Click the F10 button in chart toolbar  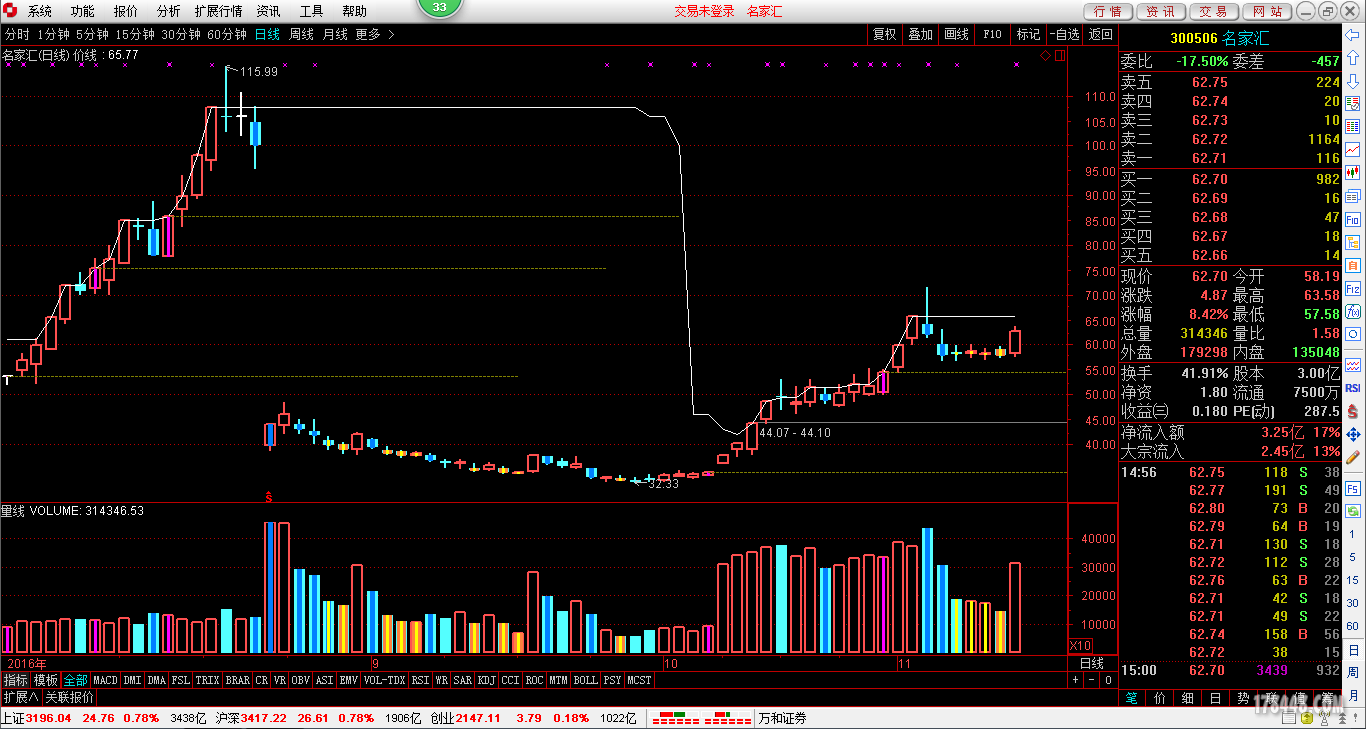coord(992,34)
